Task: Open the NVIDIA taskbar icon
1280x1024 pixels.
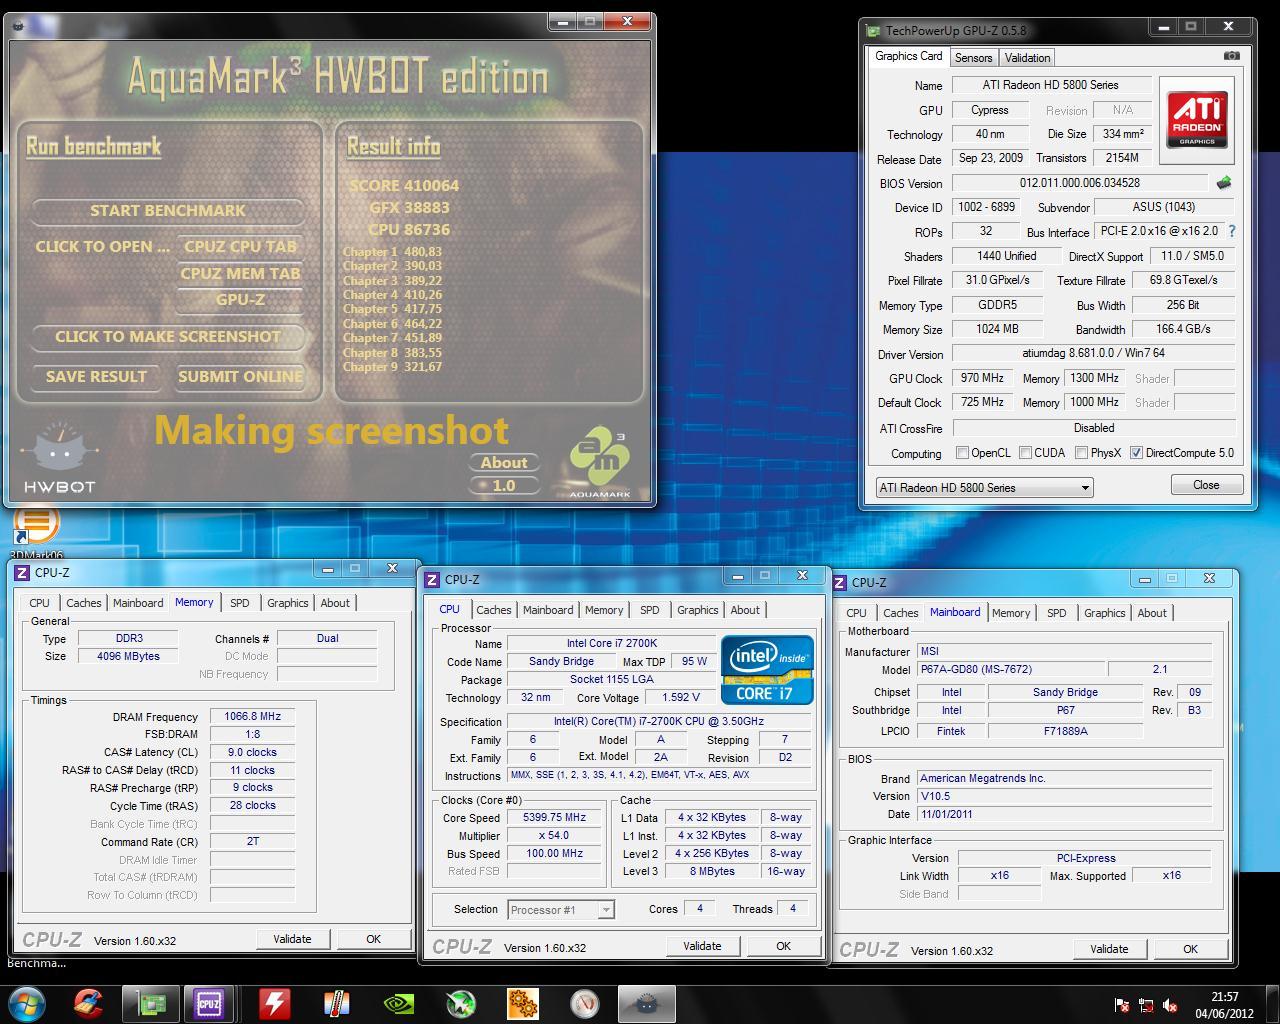Action: [x=398, y=1002]
